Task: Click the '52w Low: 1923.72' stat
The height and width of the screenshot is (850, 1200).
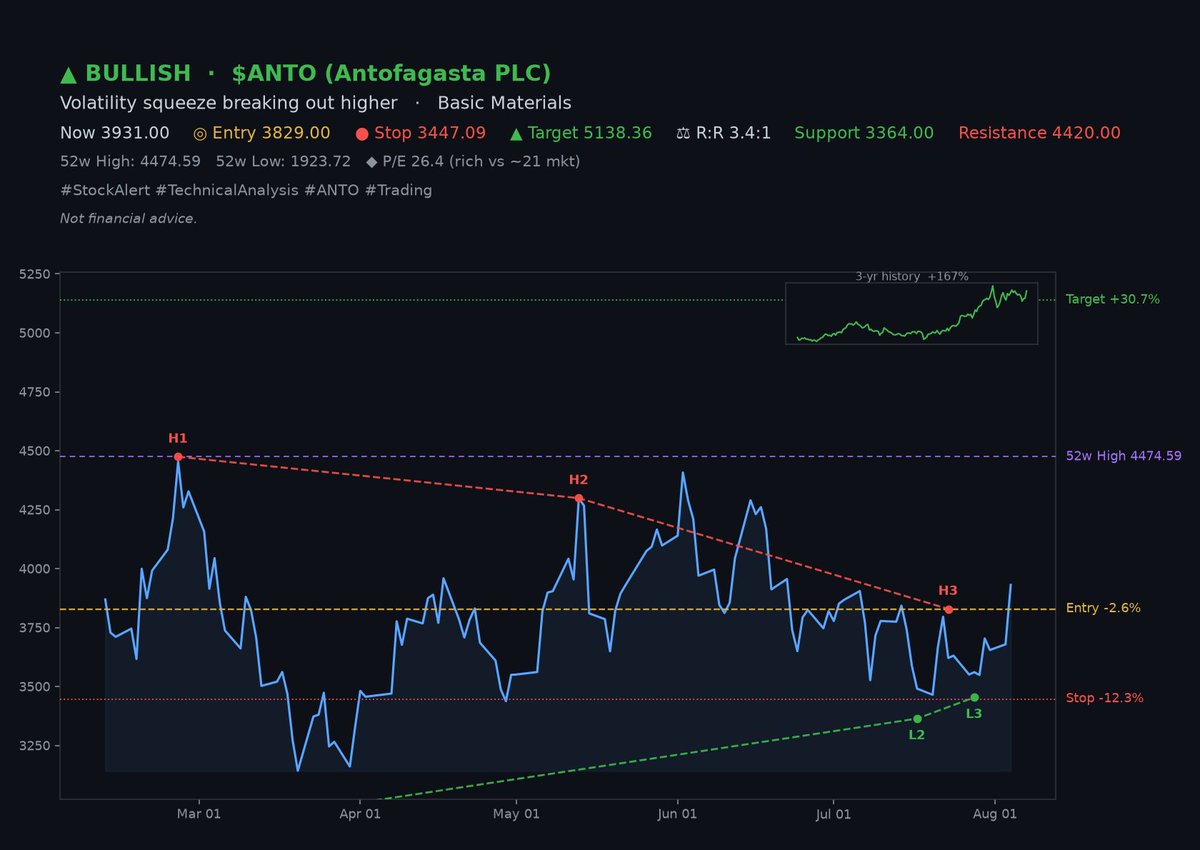Action: (x=283, y=161)
